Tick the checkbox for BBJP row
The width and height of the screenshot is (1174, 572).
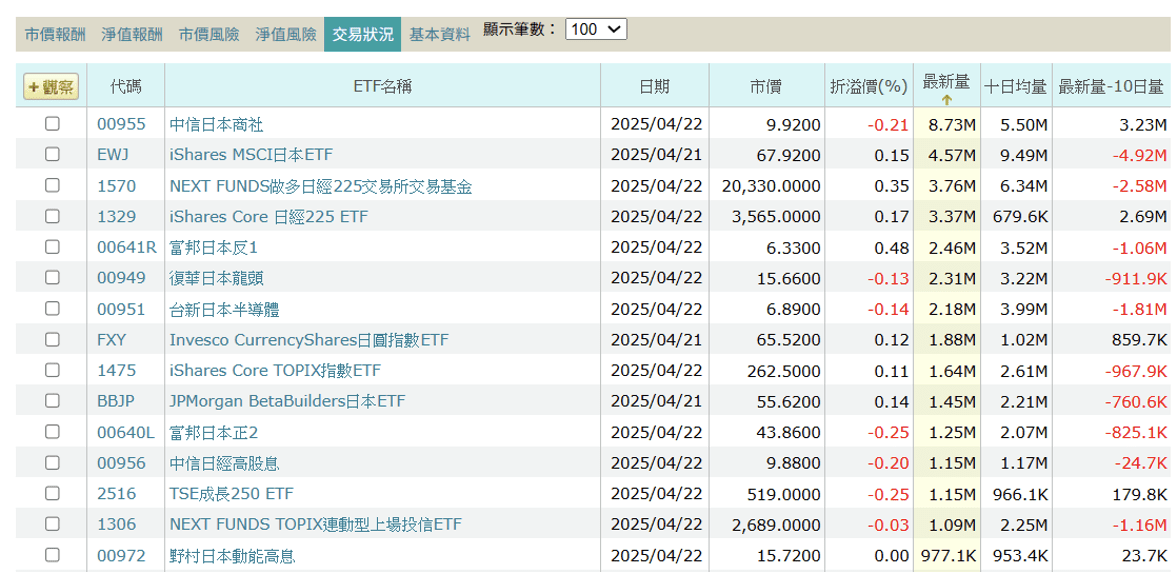(52, 401)
